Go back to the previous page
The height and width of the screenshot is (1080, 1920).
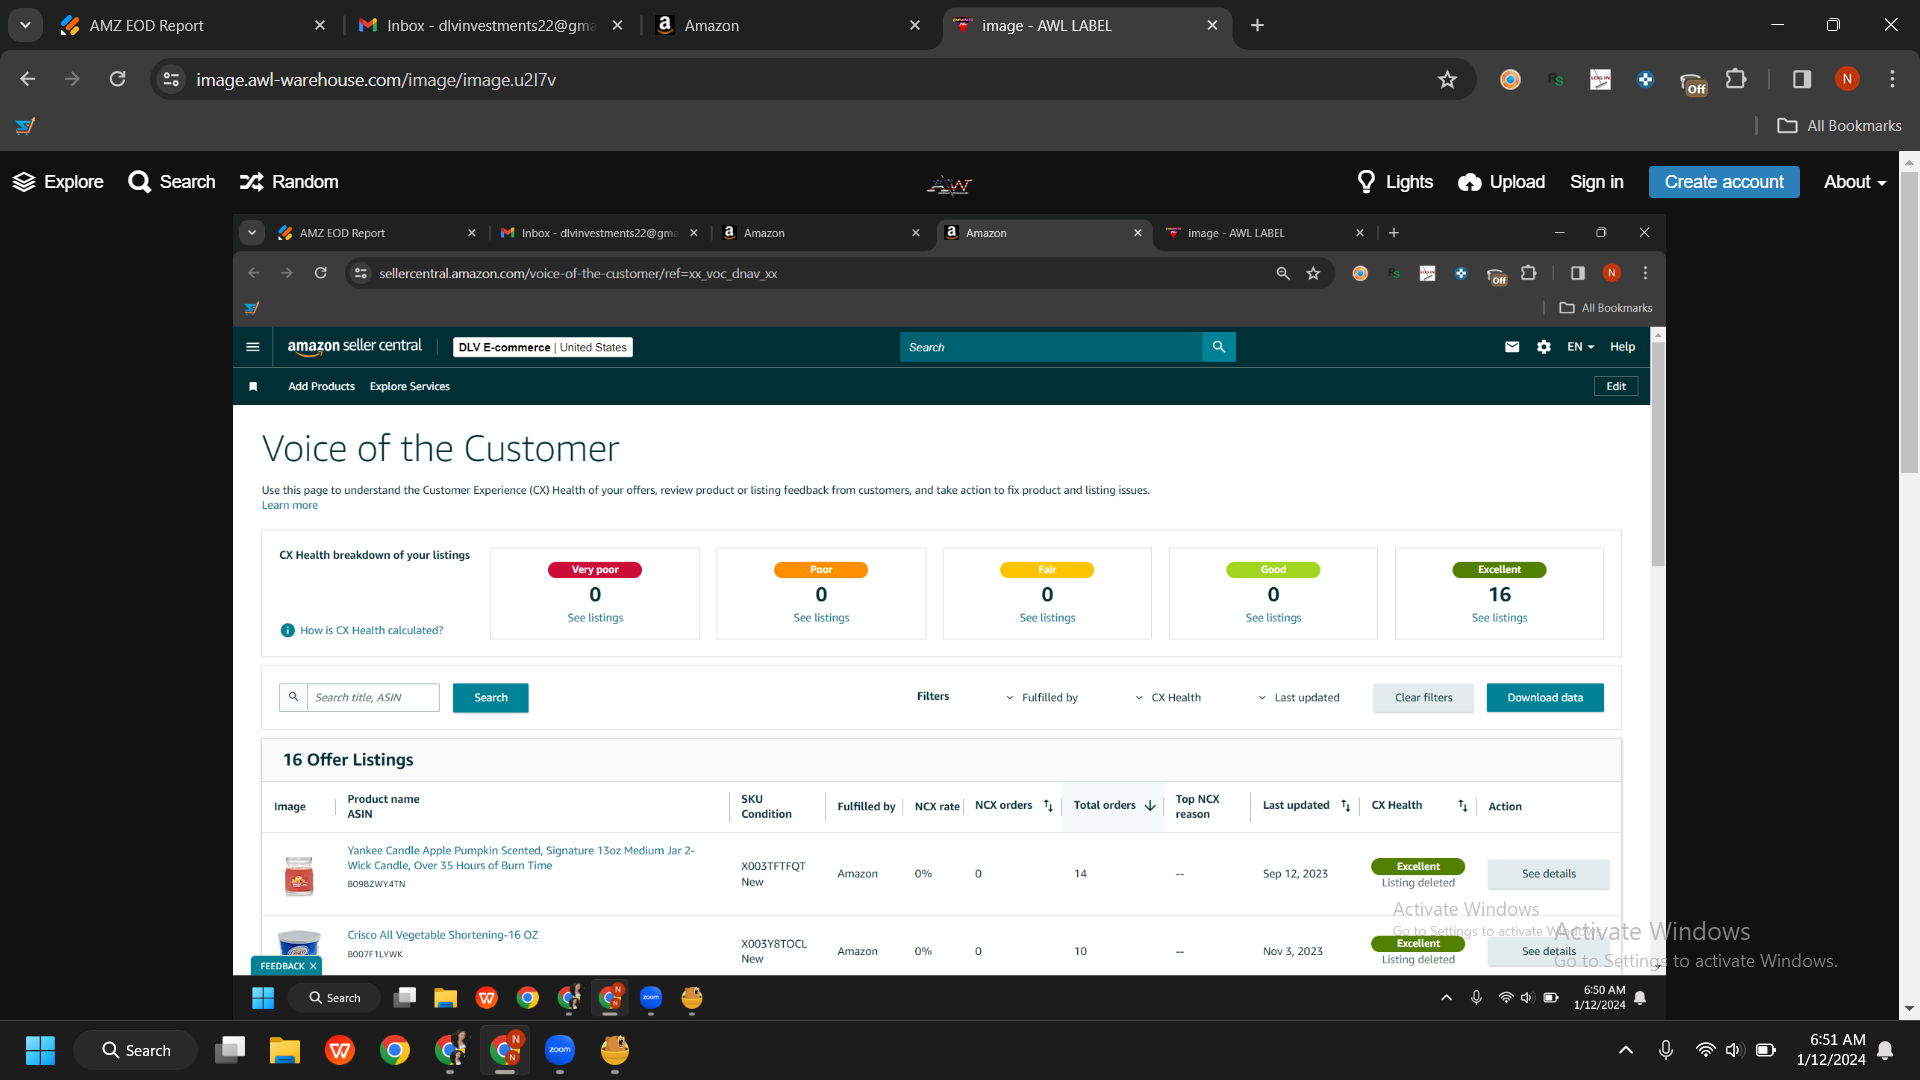tap(27, 79)
